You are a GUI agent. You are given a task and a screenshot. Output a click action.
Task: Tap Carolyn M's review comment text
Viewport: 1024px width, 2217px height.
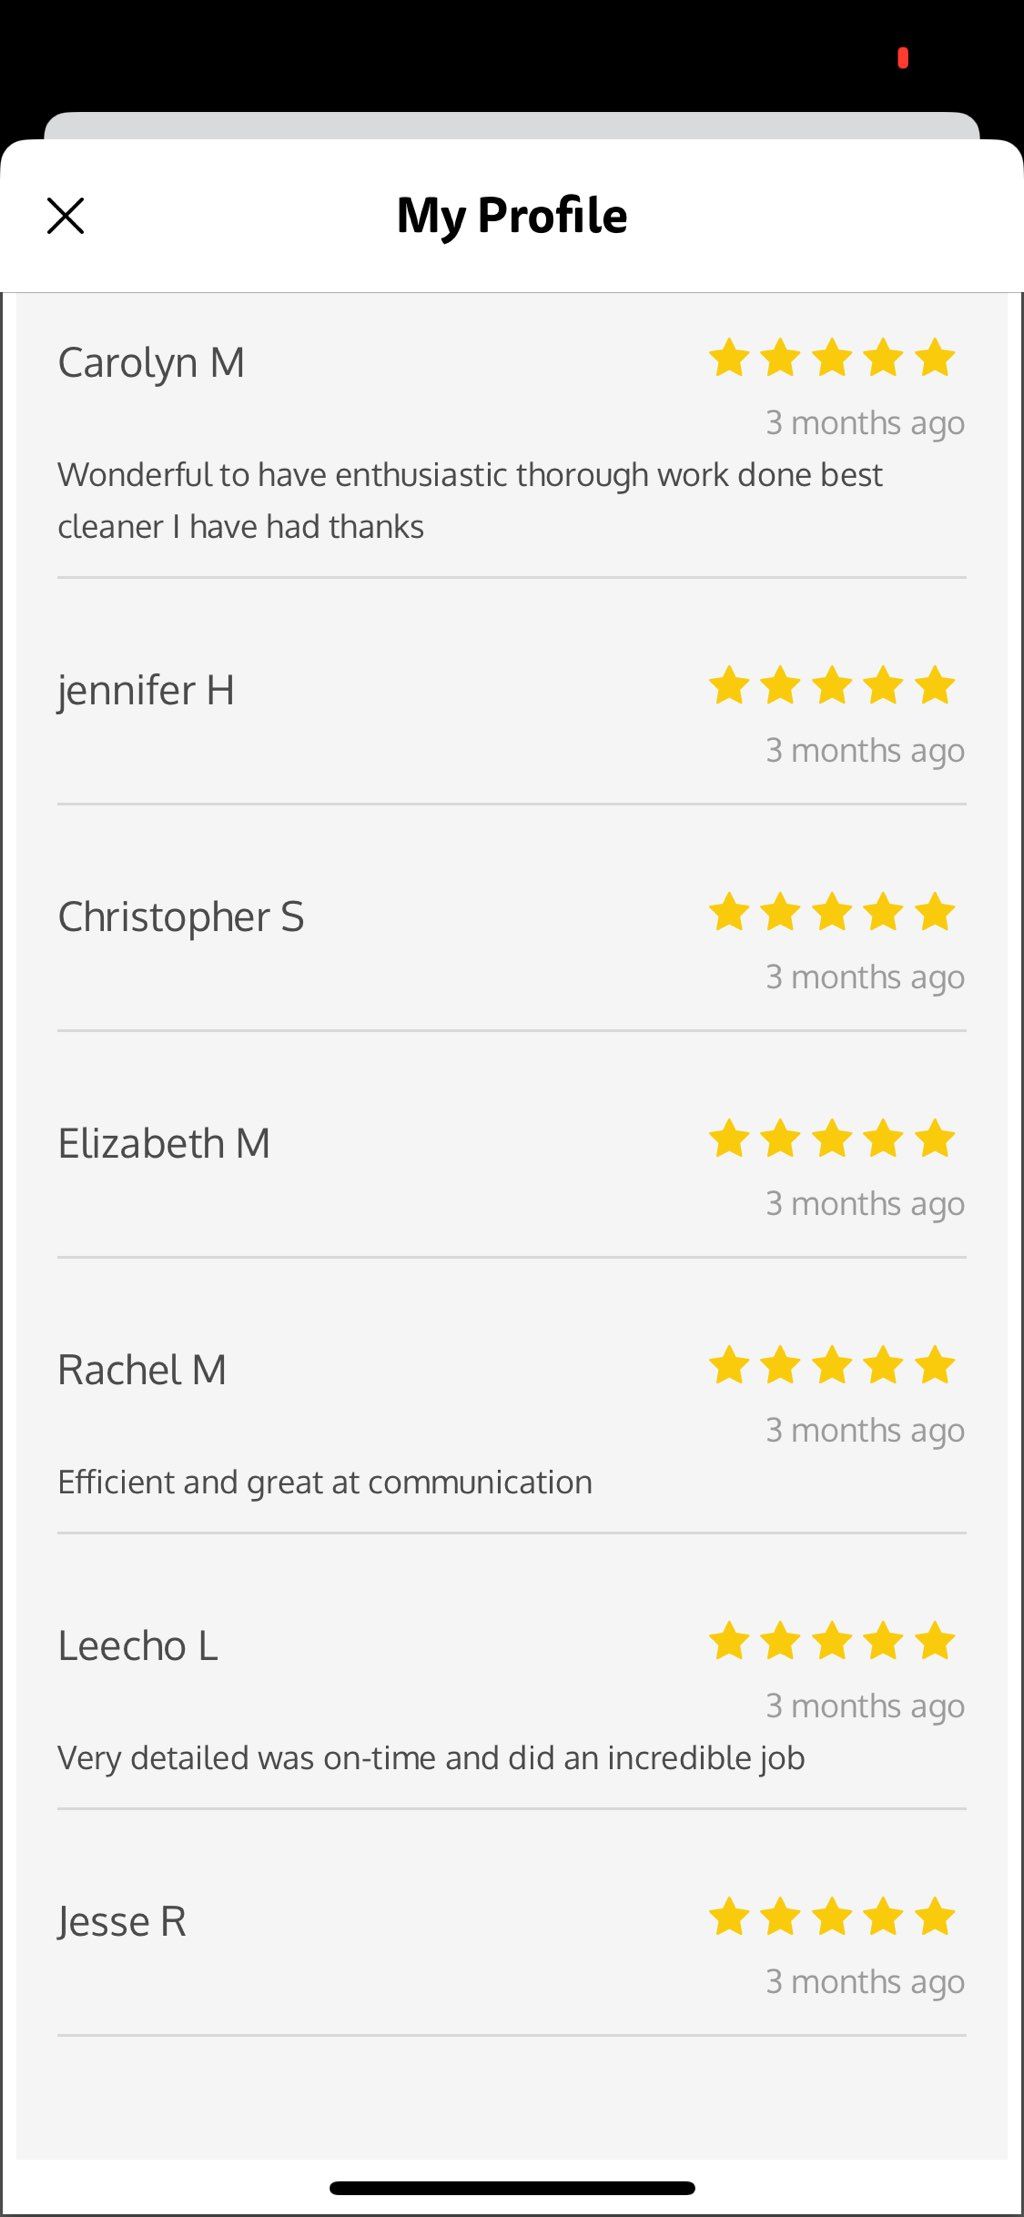click(470, 500)
